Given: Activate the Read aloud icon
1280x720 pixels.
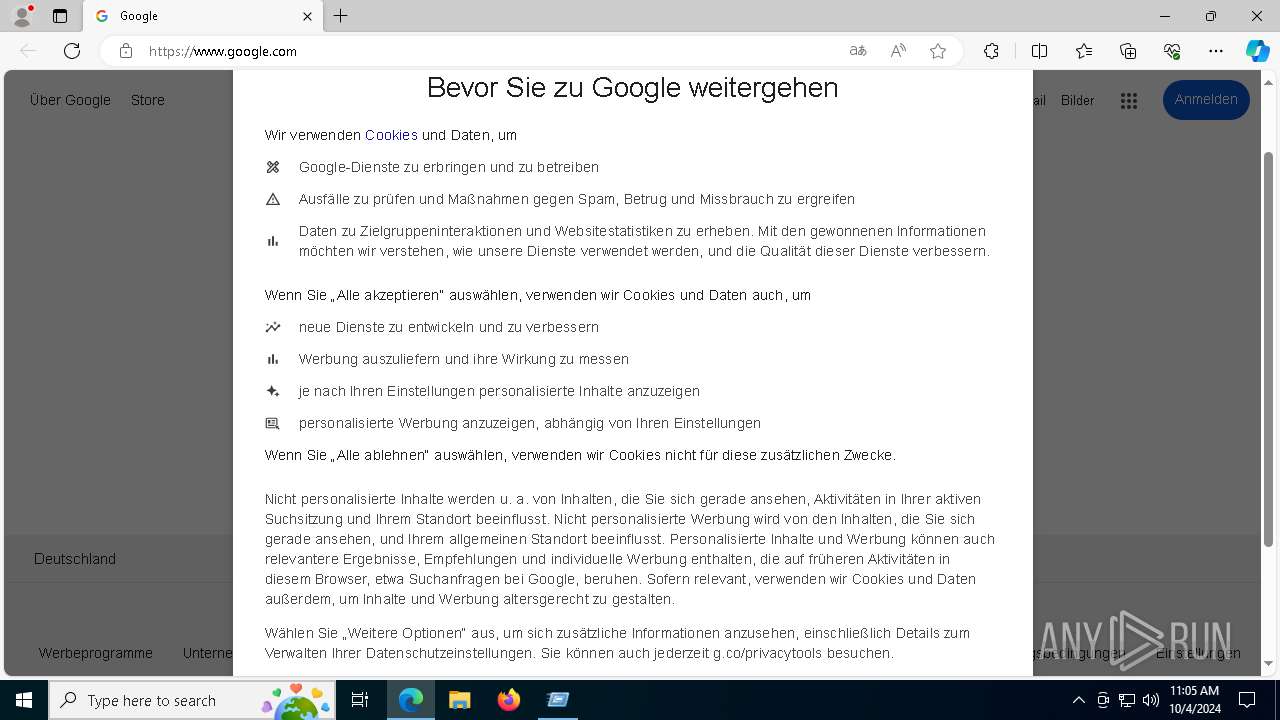Looking at the screenshot, I should click(898, 51).
